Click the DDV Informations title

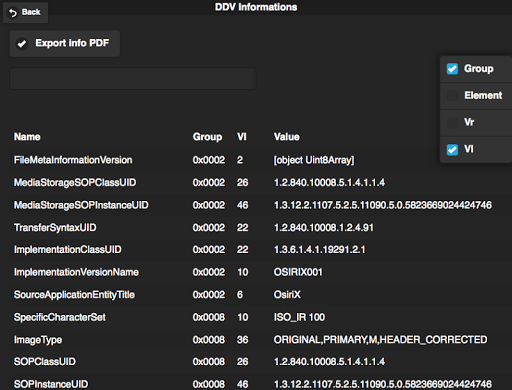point(256,7)
